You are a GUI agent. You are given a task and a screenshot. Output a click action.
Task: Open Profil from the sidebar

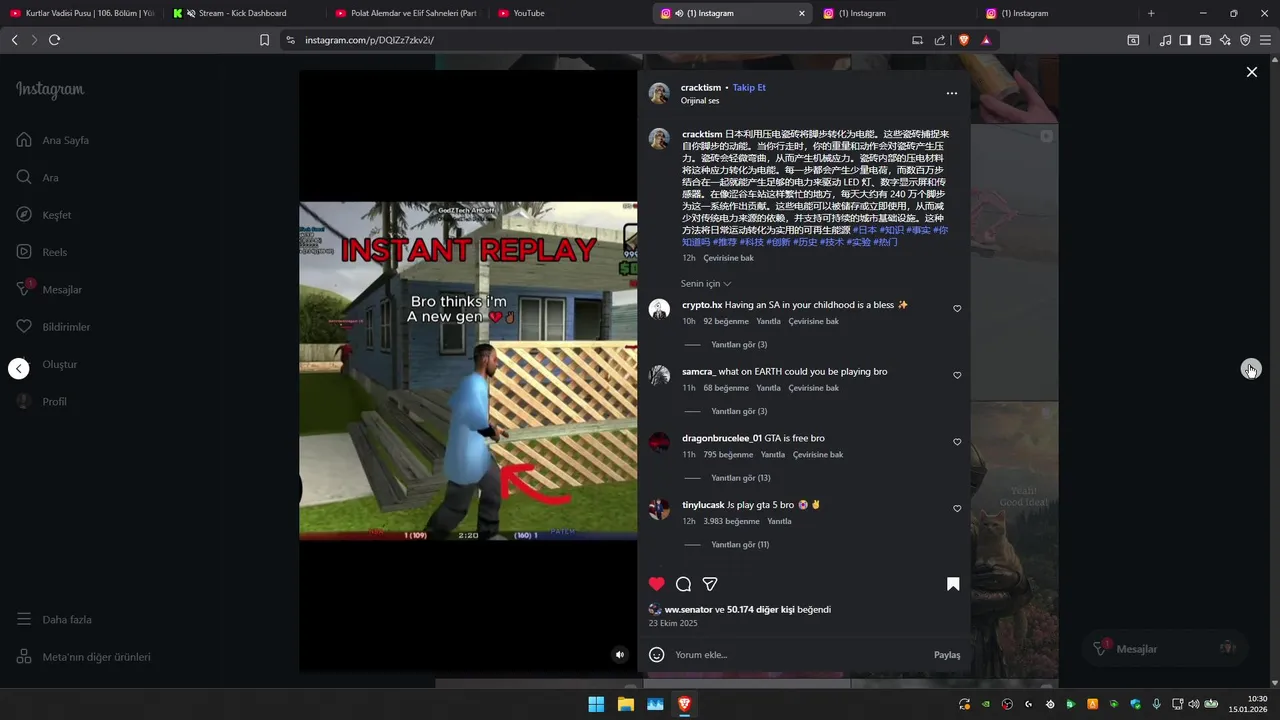pyautogui.click(x=42, y=401)
